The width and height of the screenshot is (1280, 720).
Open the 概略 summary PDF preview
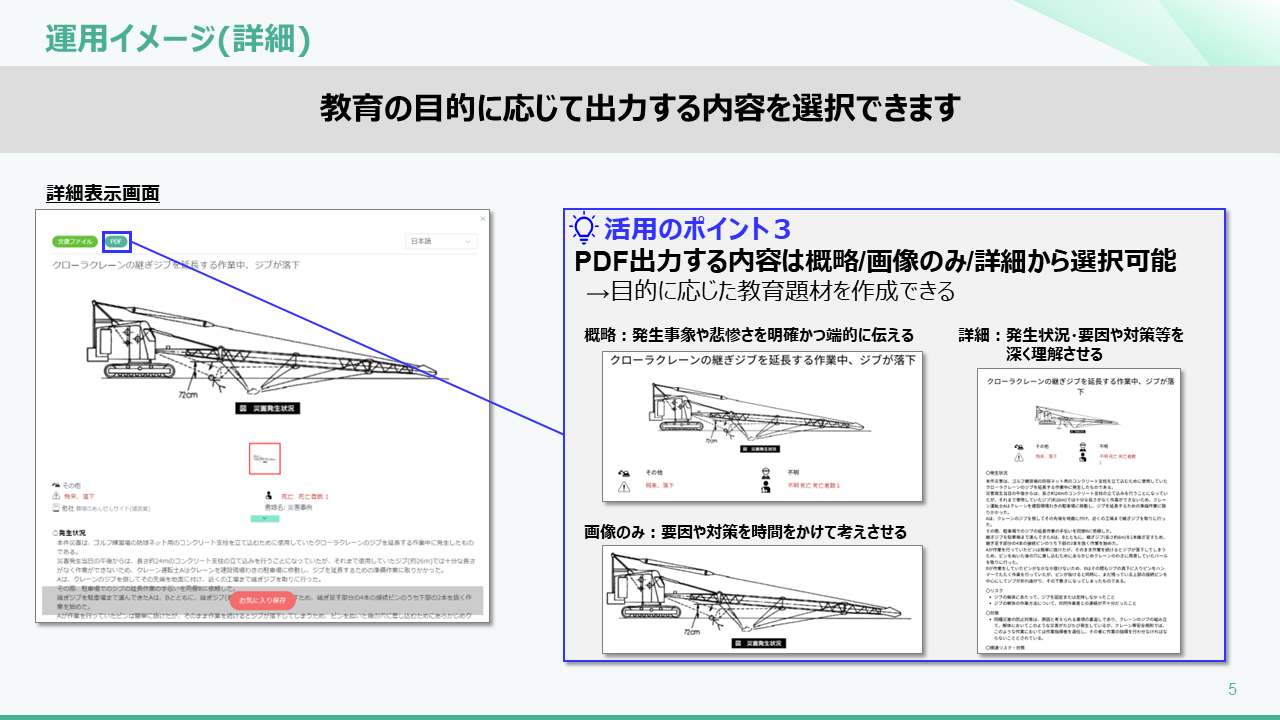tap(761, 426)
